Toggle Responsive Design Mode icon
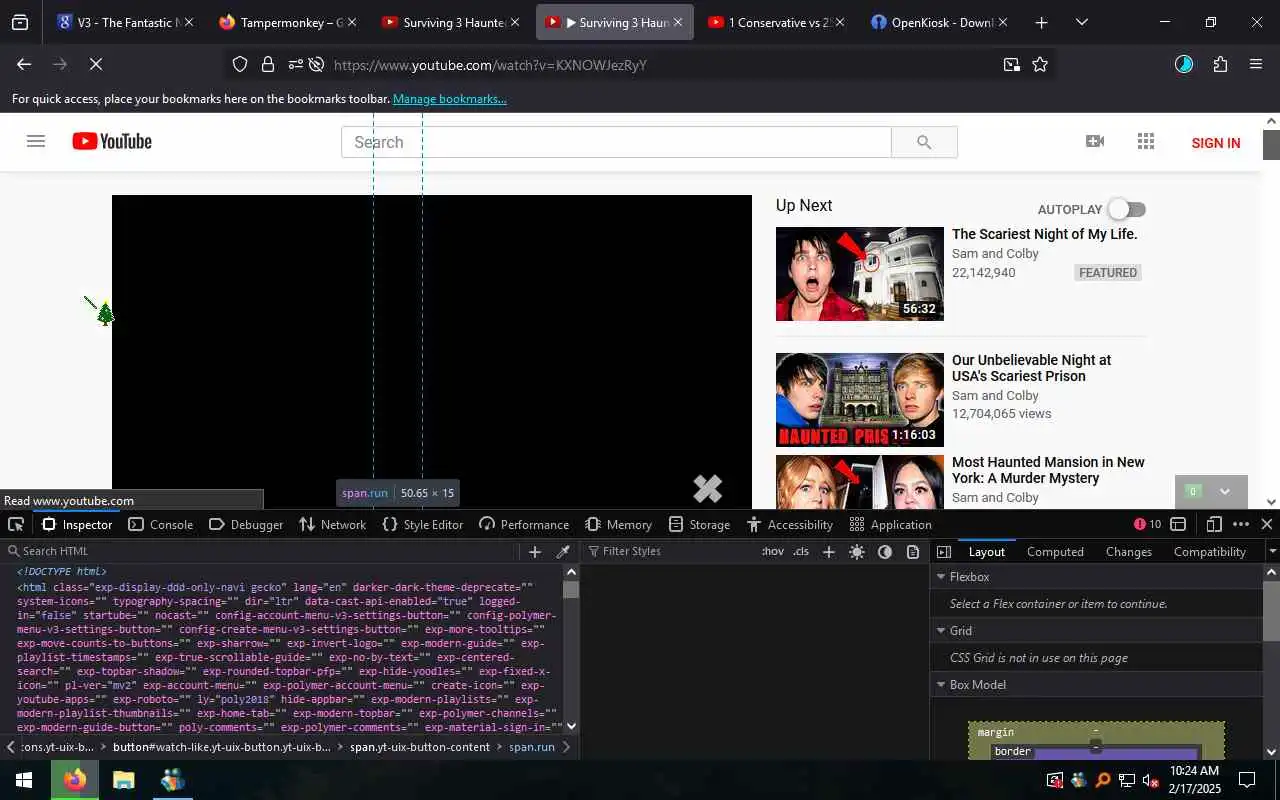This screenshot has height=800, width=1280. [1214, 524]
